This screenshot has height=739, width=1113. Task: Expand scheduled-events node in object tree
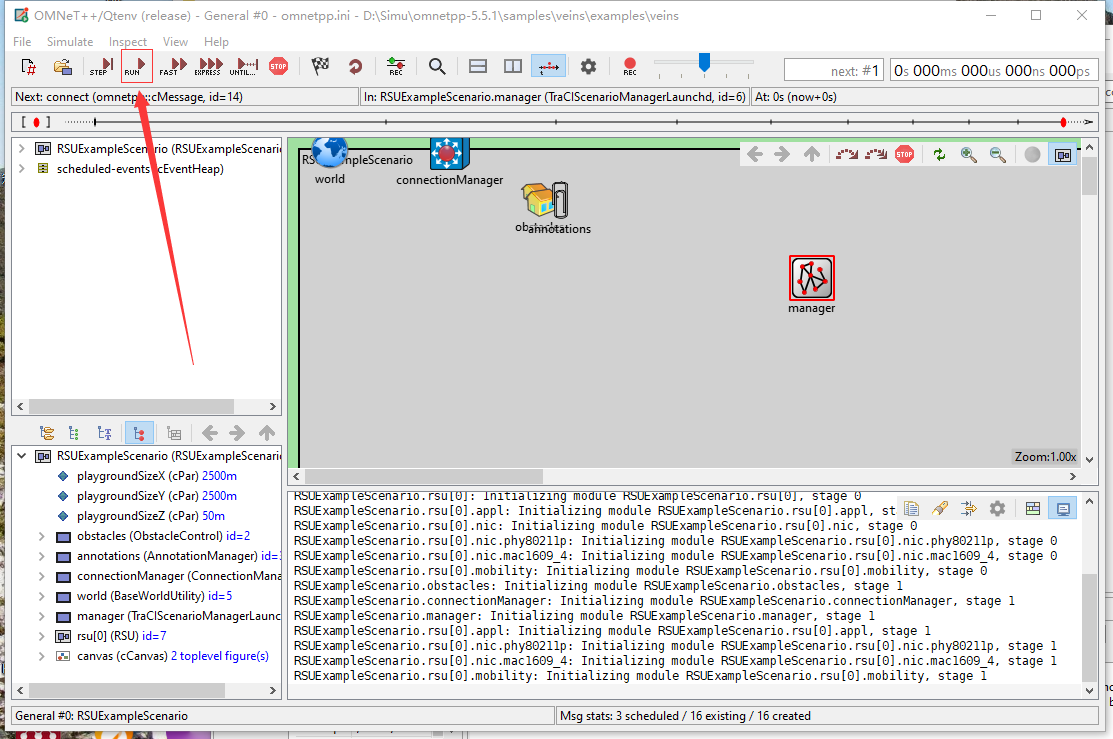tap(21, 168)
